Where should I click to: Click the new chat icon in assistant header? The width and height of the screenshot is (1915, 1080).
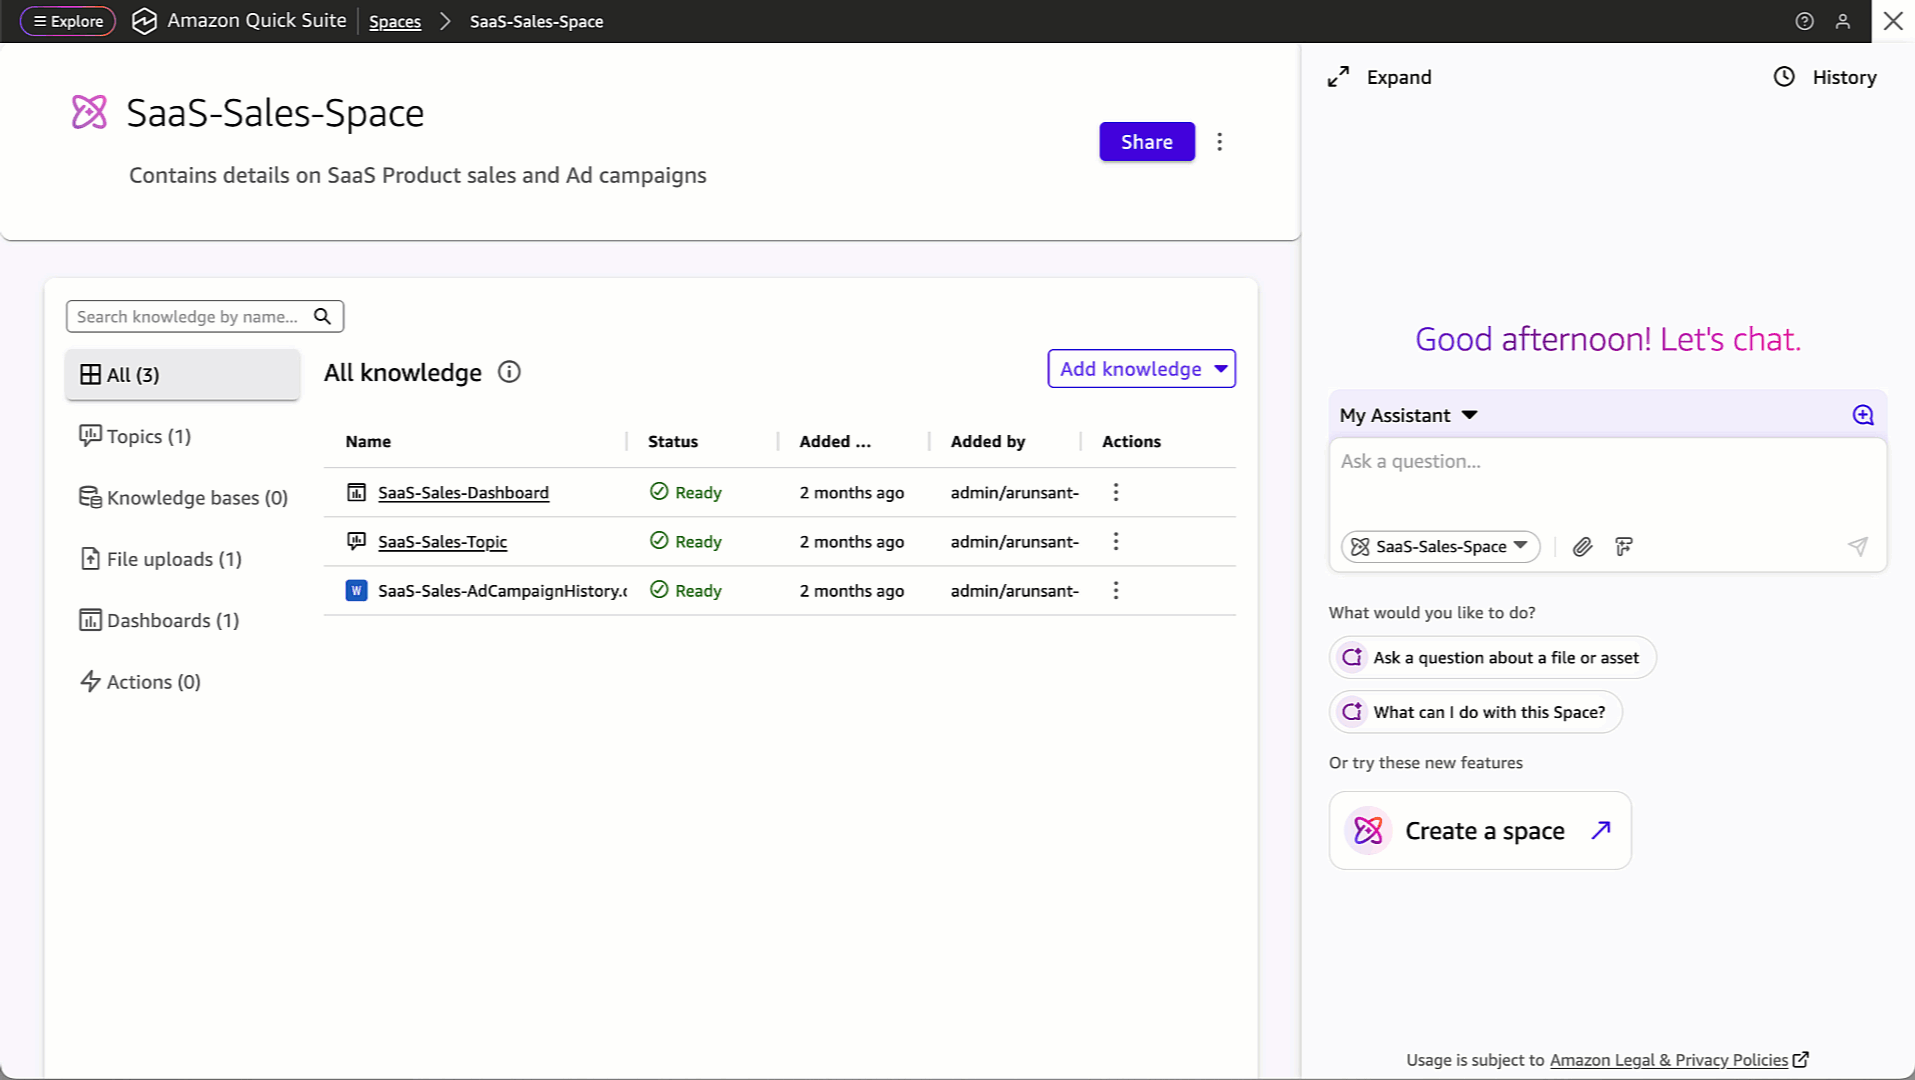1862,415
